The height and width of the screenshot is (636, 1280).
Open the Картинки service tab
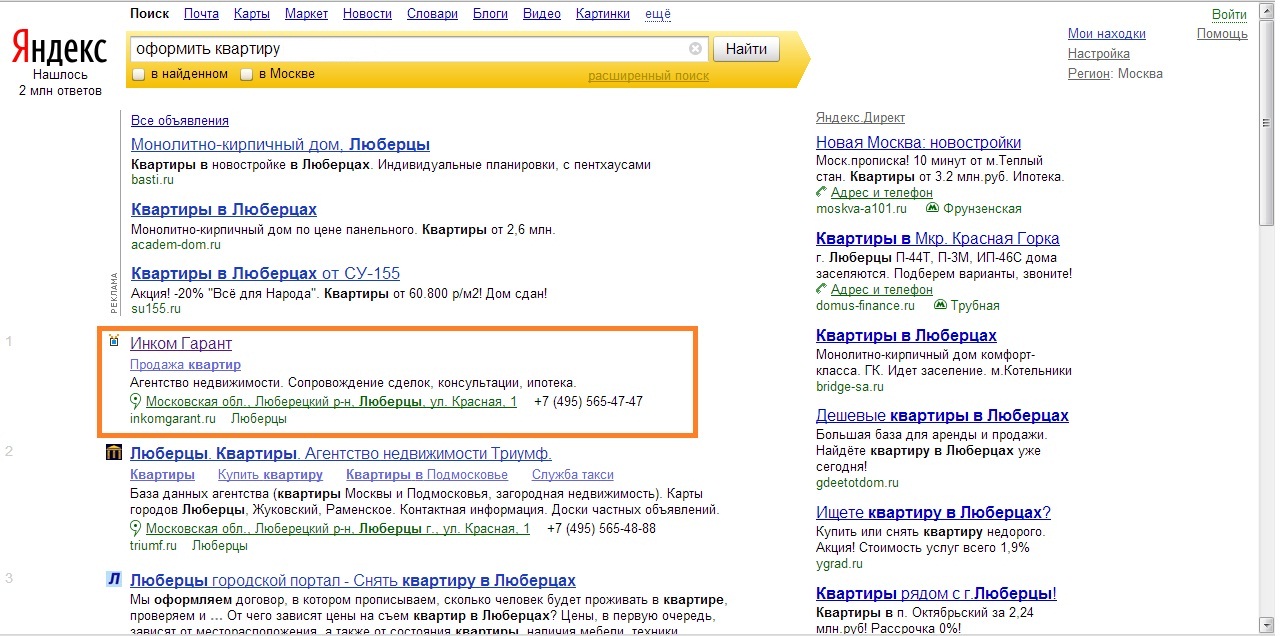603,14
